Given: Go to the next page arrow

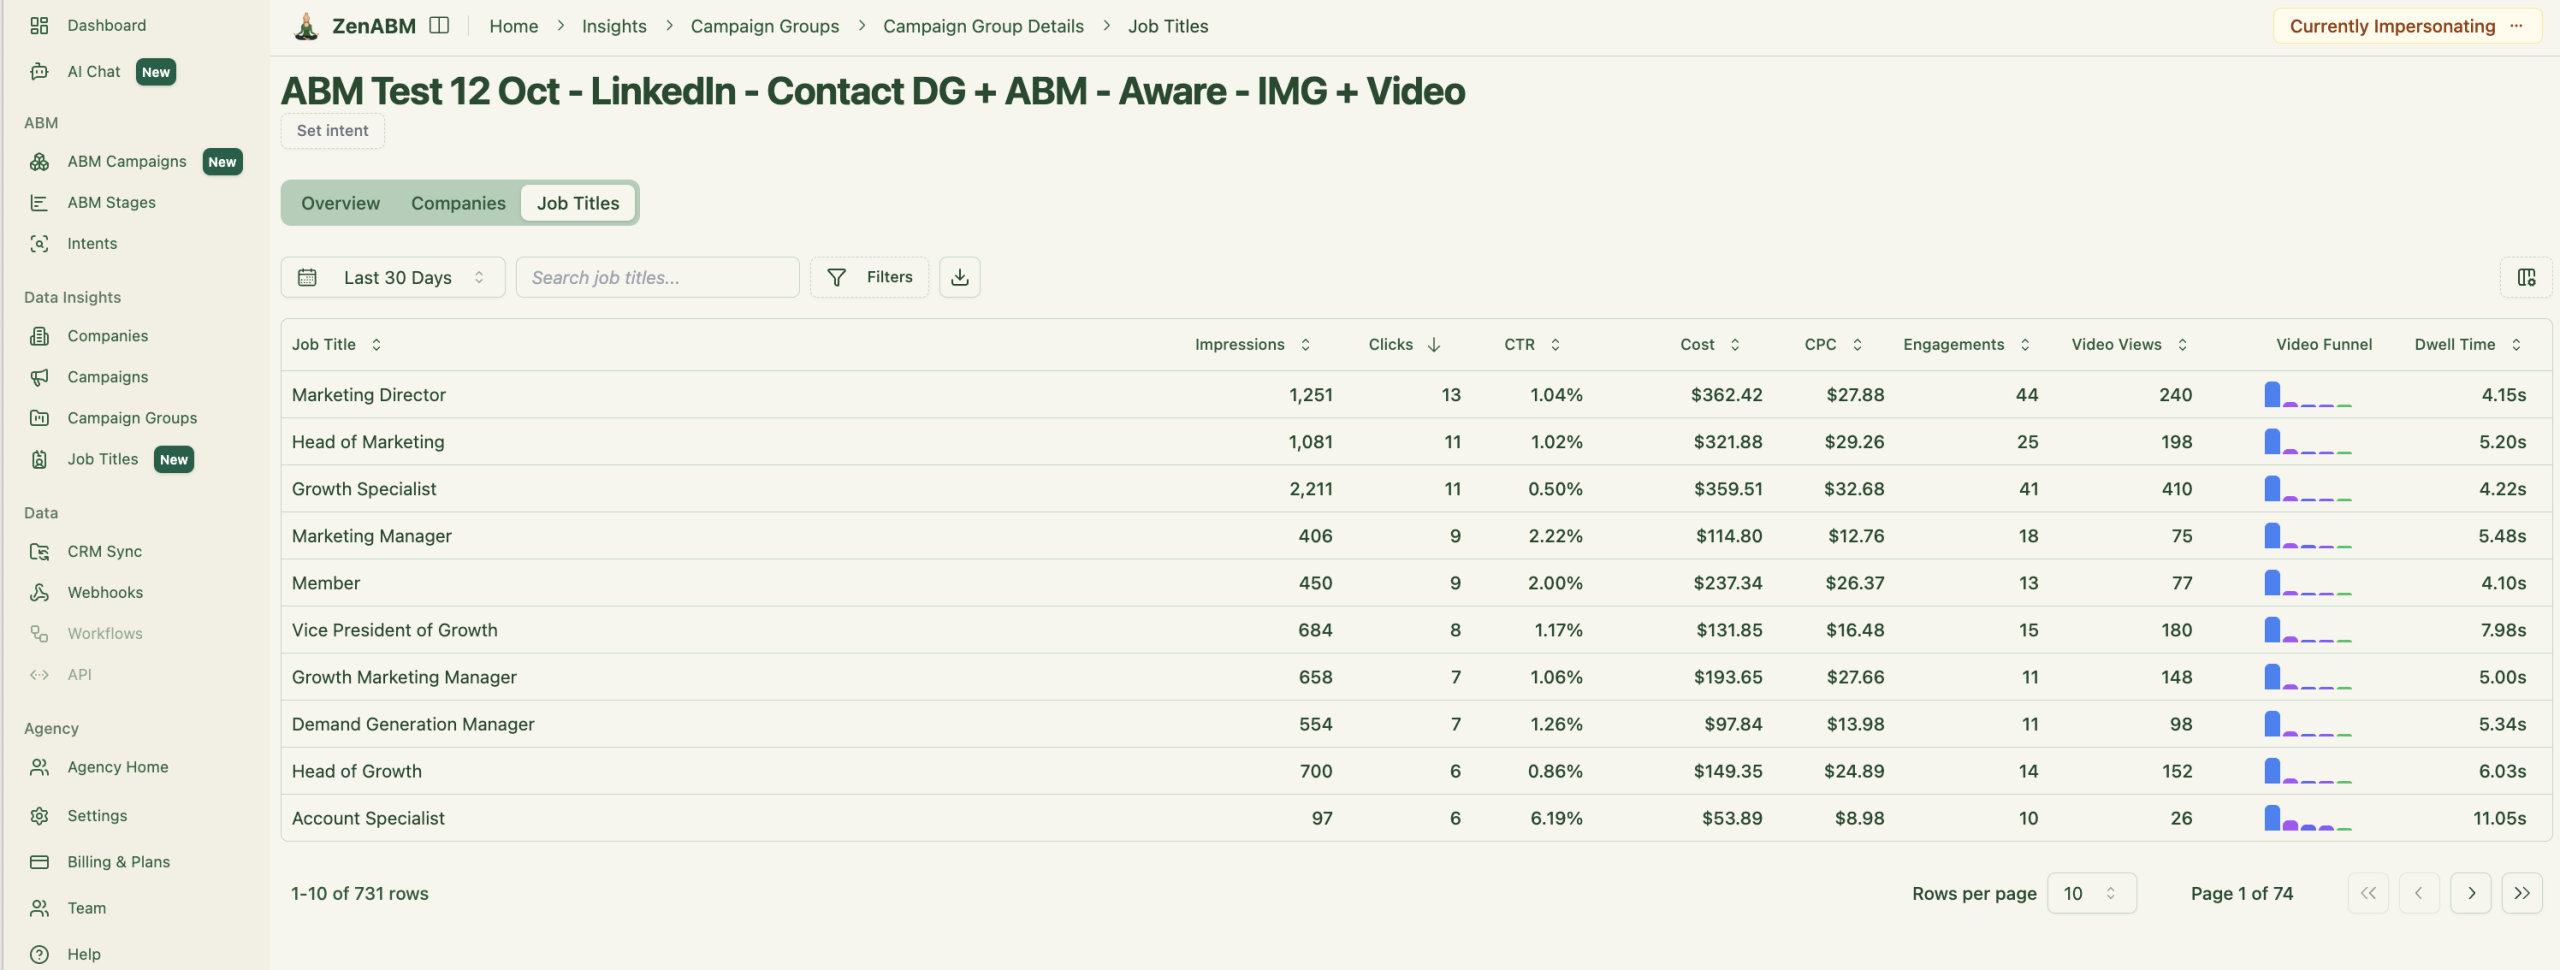Looking at the screenshot, I should tap(2471, 893).
